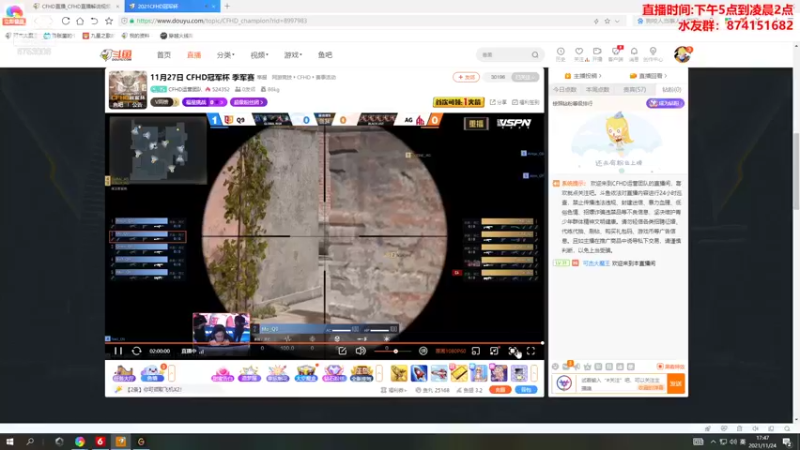Expand arrow after the shark mascot icon

[x=172, y=373]
